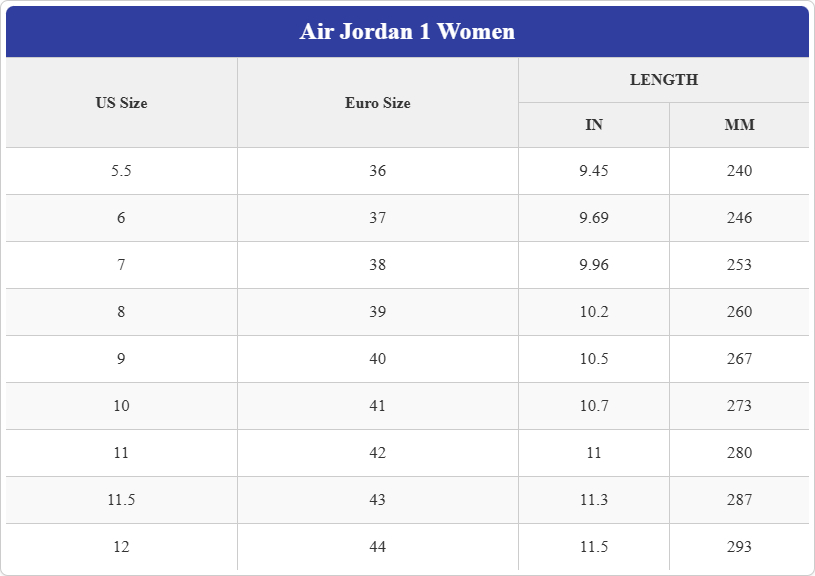Click the 11.3 inch length cell

[x=594, y=500]
